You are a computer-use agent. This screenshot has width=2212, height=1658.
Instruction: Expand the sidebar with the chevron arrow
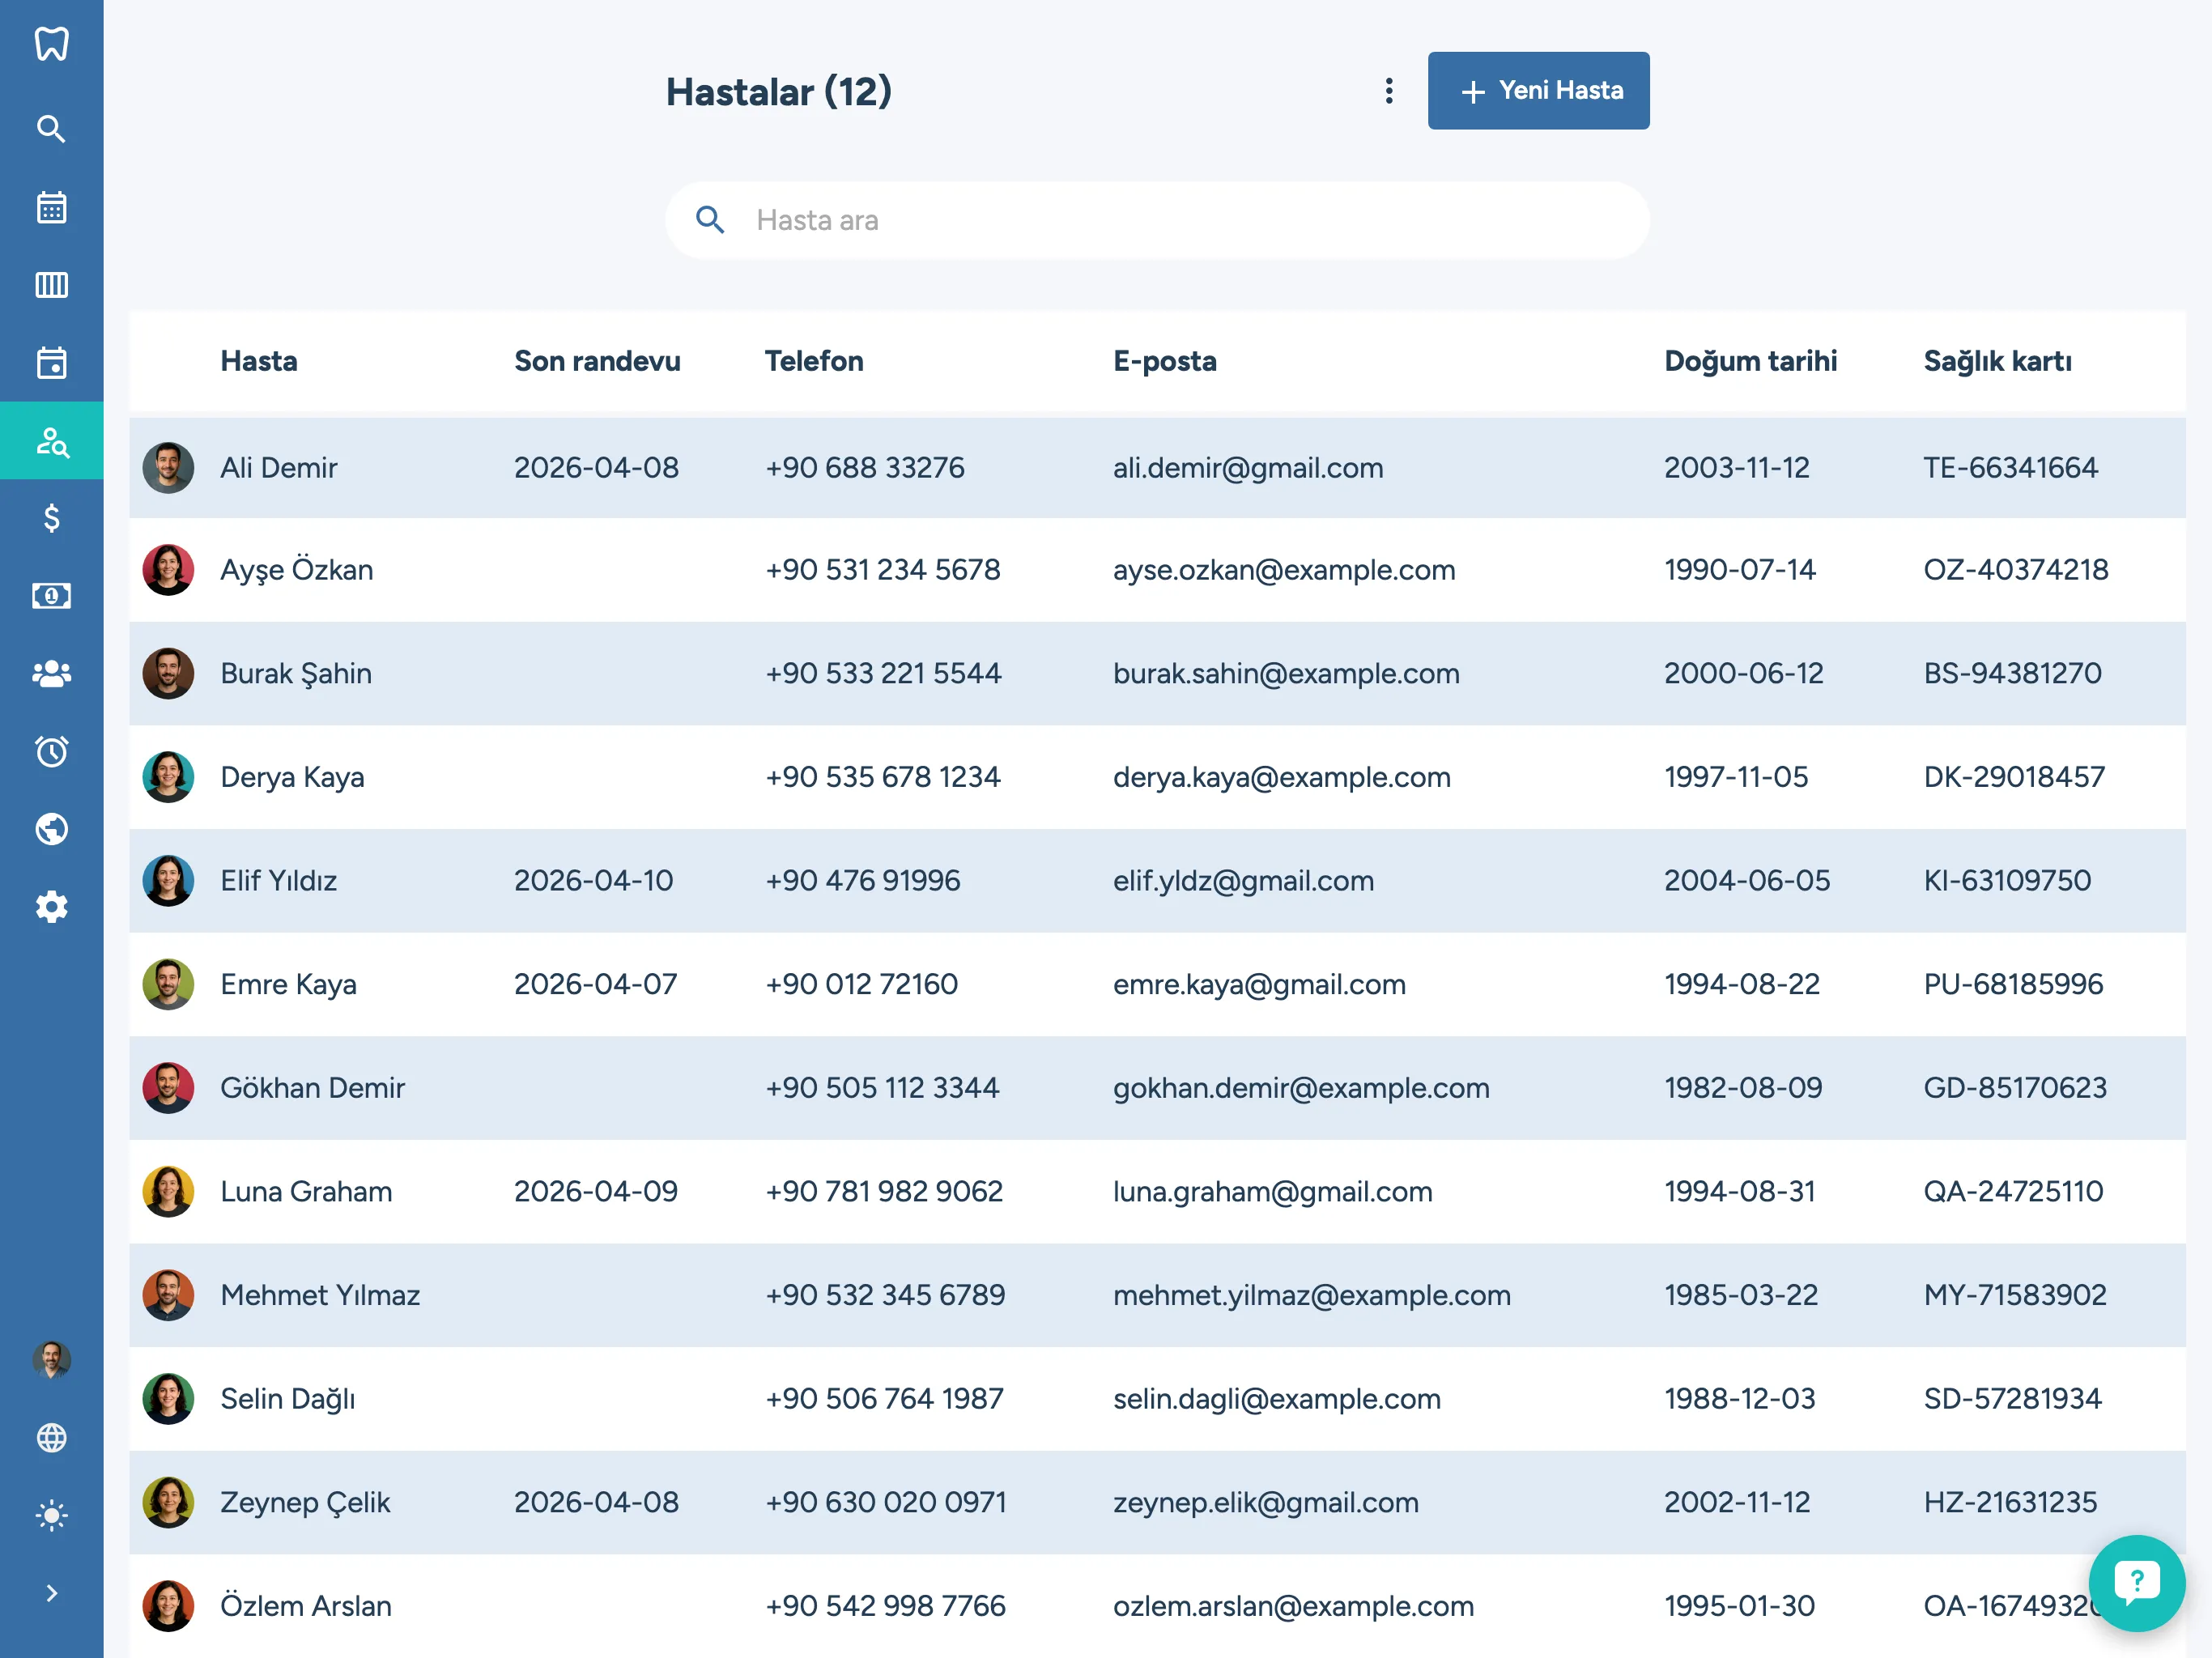(51, 1593)
